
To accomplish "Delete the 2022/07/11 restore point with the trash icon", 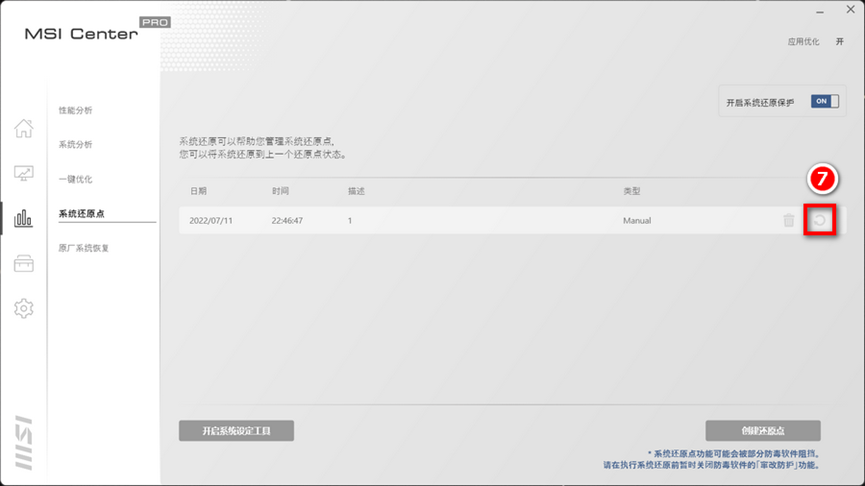I will click(x=789, y=221).
